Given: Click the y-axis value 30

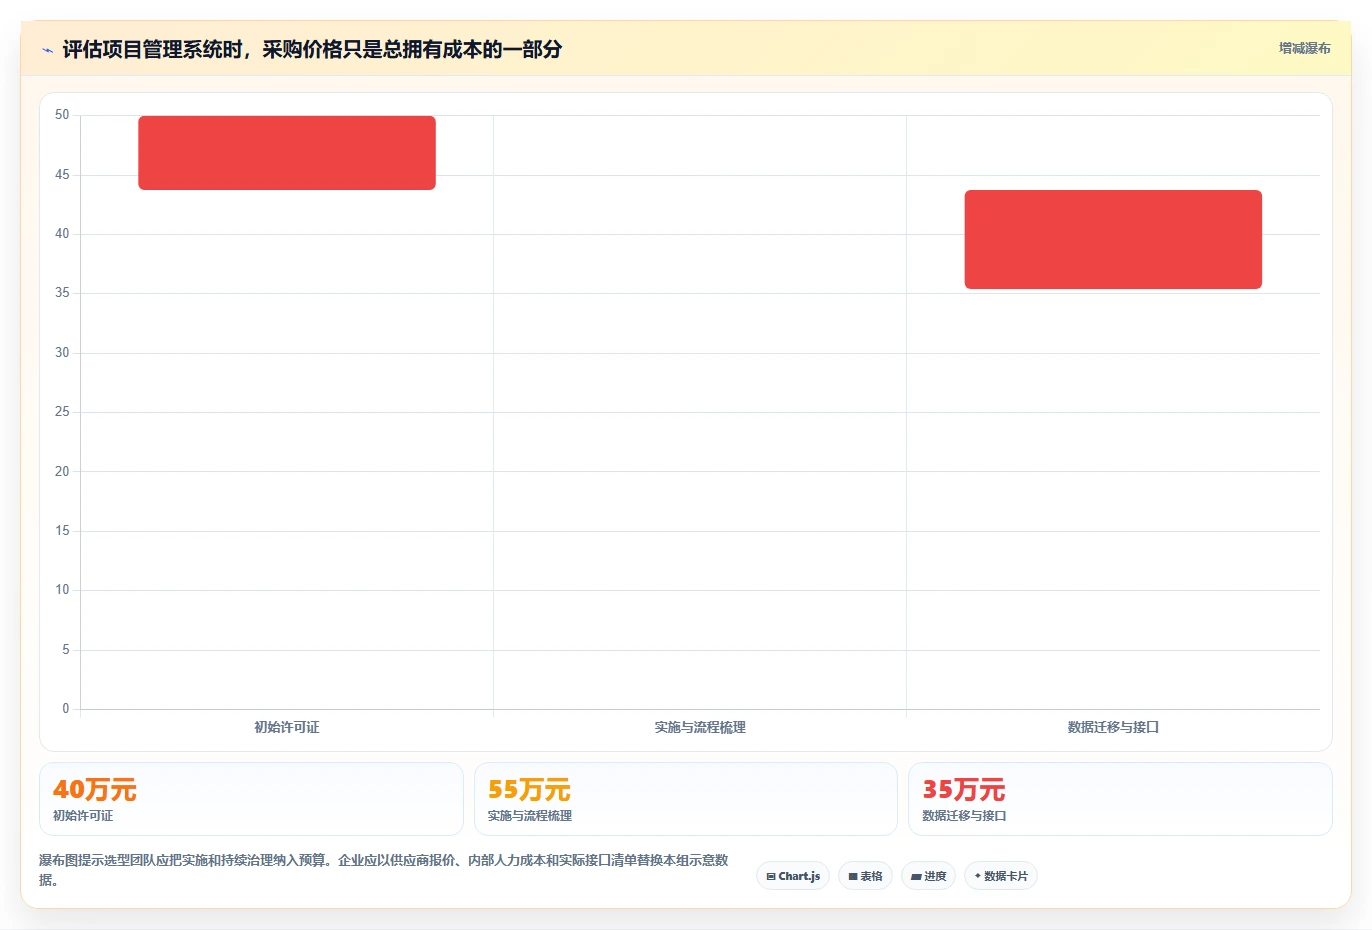Looking at the screenshot, I should click(x=62, y=353).
